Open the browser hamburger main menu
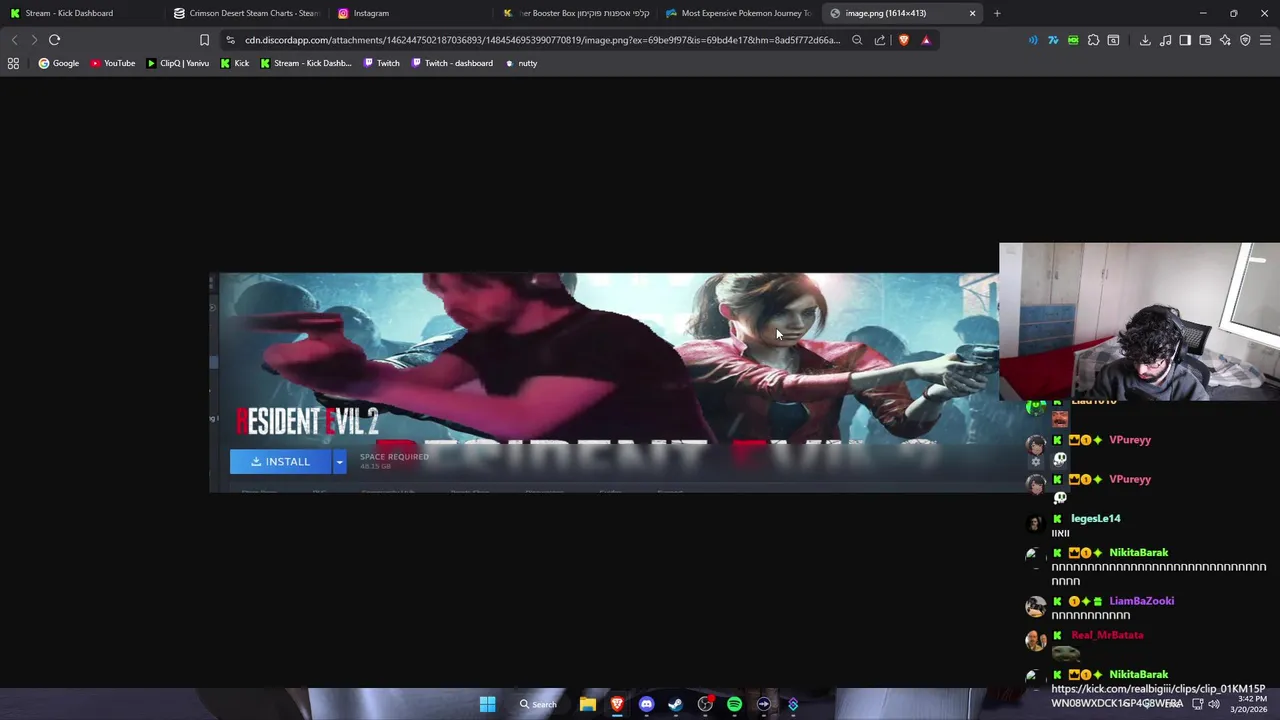Image resolution: width=1280 pixels, height=720 pixels. pyautogui.click(x=1265, y=40)
